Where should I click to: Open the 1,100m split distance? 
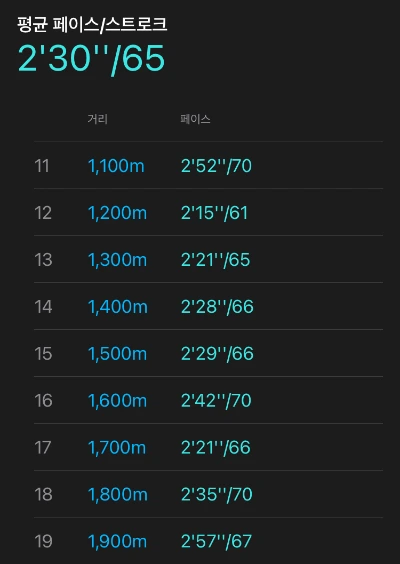(116, 166)
